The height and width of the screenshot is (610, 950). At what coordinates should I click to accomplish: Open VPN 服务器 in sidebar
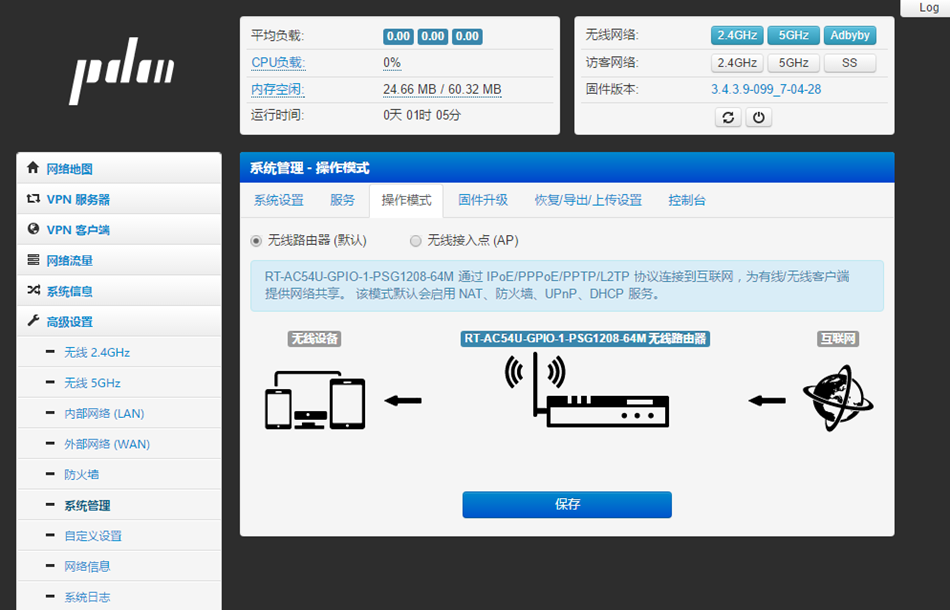pyautogui.click(x=119, y=199)
